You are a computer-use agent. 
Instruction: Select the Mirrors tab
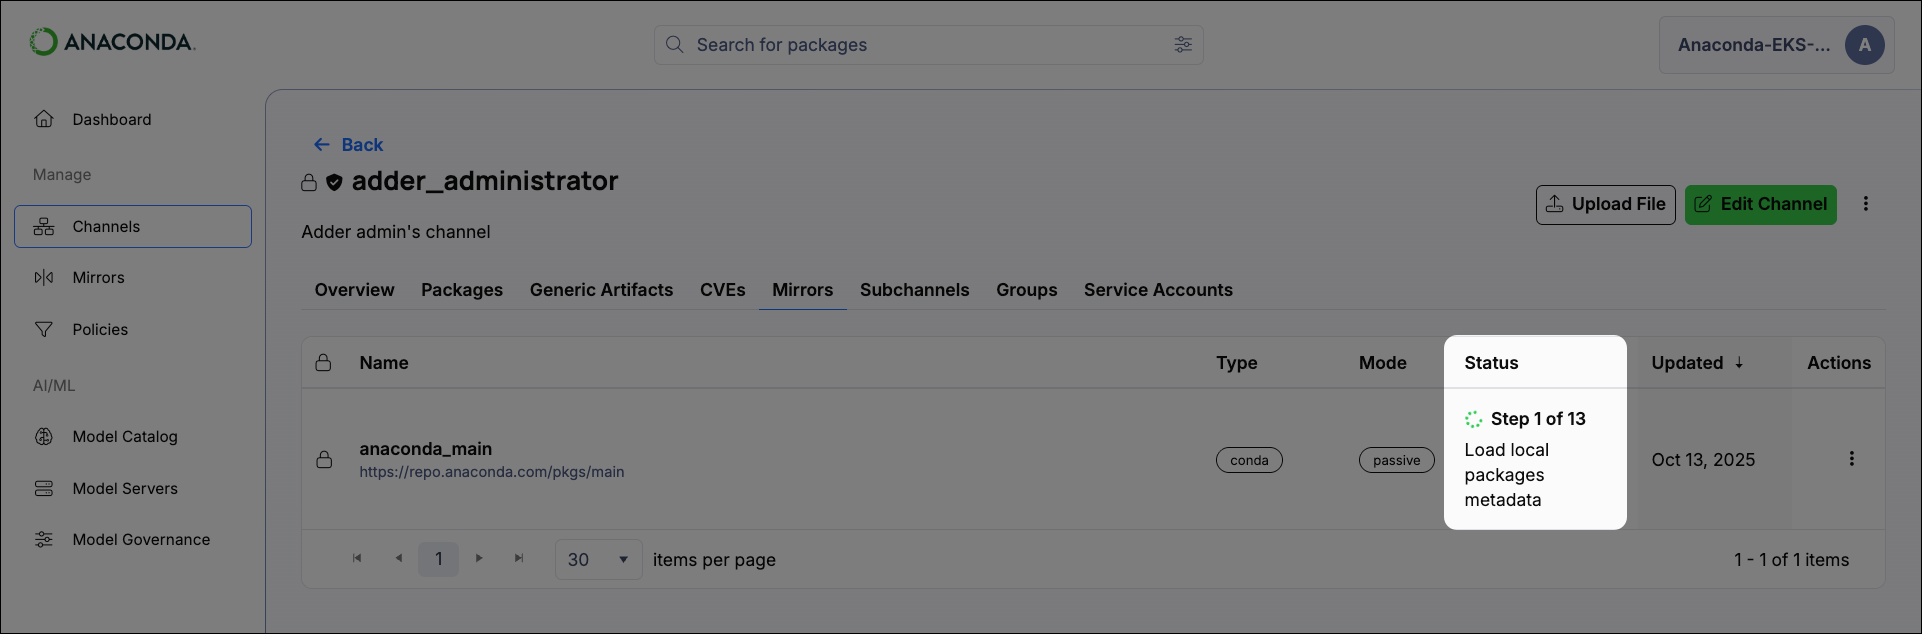802,290
